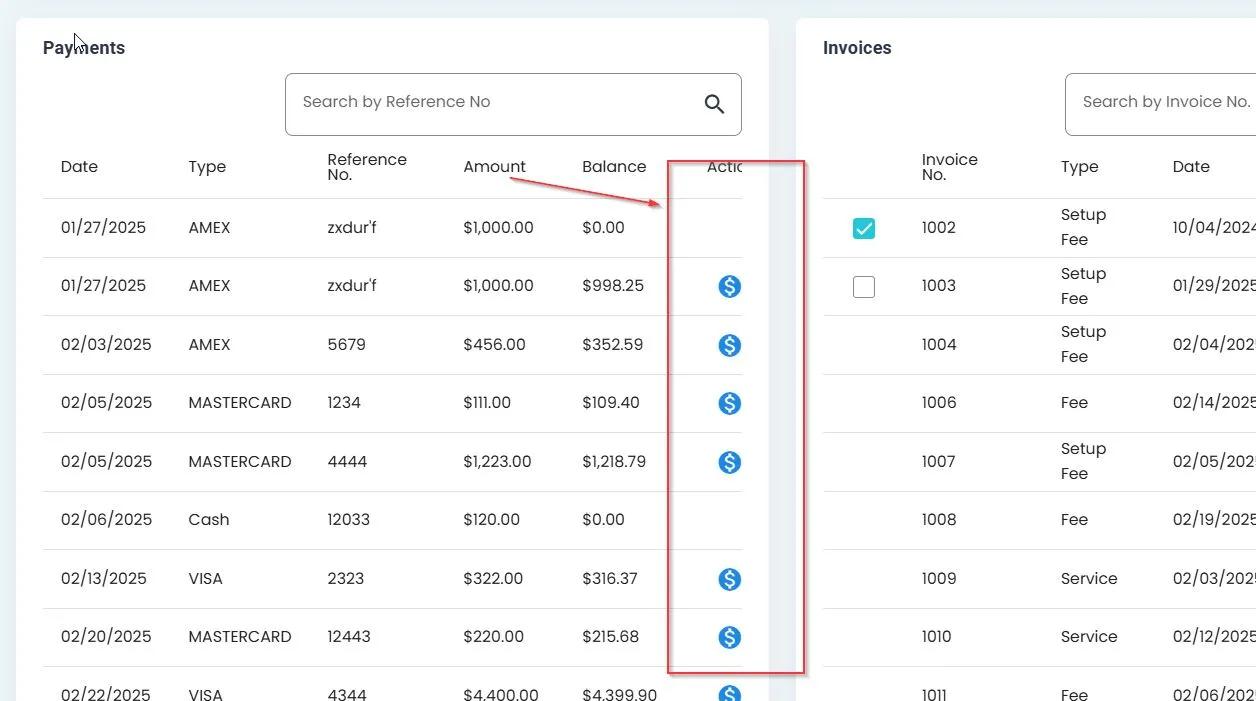
Task: Apply MASTERCARD payment 12443 via dollar icon
Action: 730,637
